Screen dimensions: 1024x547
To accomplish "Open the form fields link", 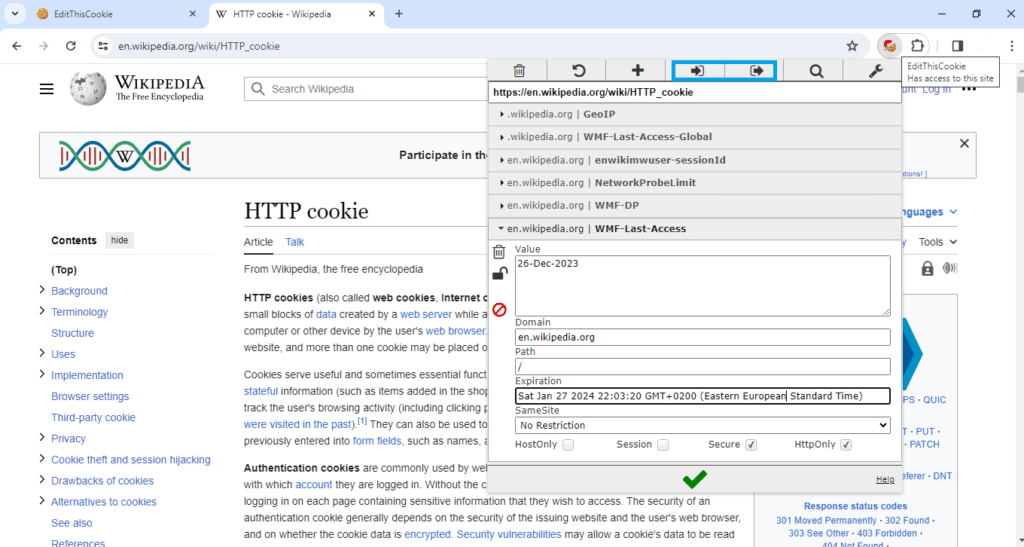I will pyautogui.click(x=377, y=441).
